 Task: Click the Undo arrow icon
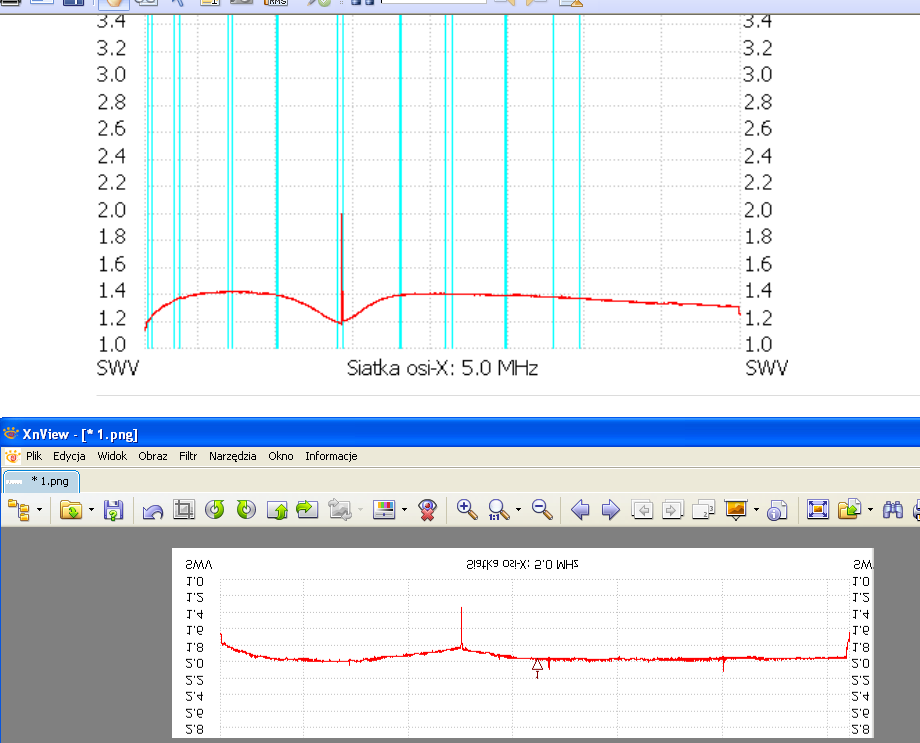coord(153,510)
